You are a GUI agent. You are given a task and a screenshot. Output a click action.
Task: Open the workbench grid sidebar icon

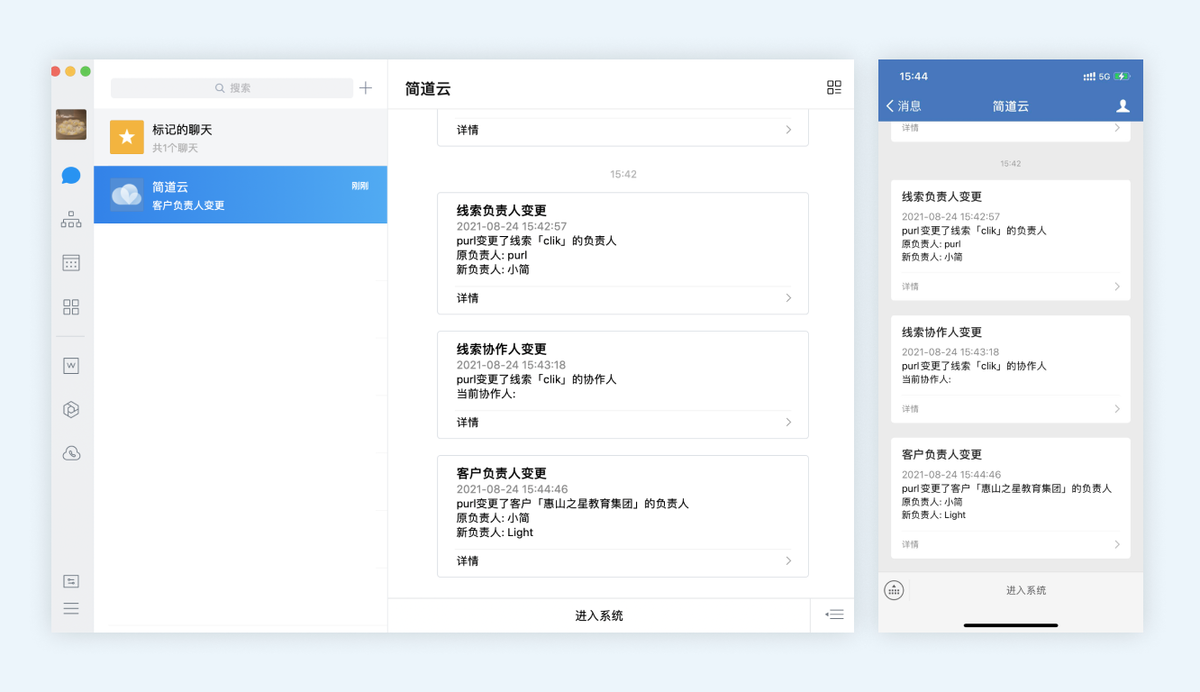click(x=71, y=307)
